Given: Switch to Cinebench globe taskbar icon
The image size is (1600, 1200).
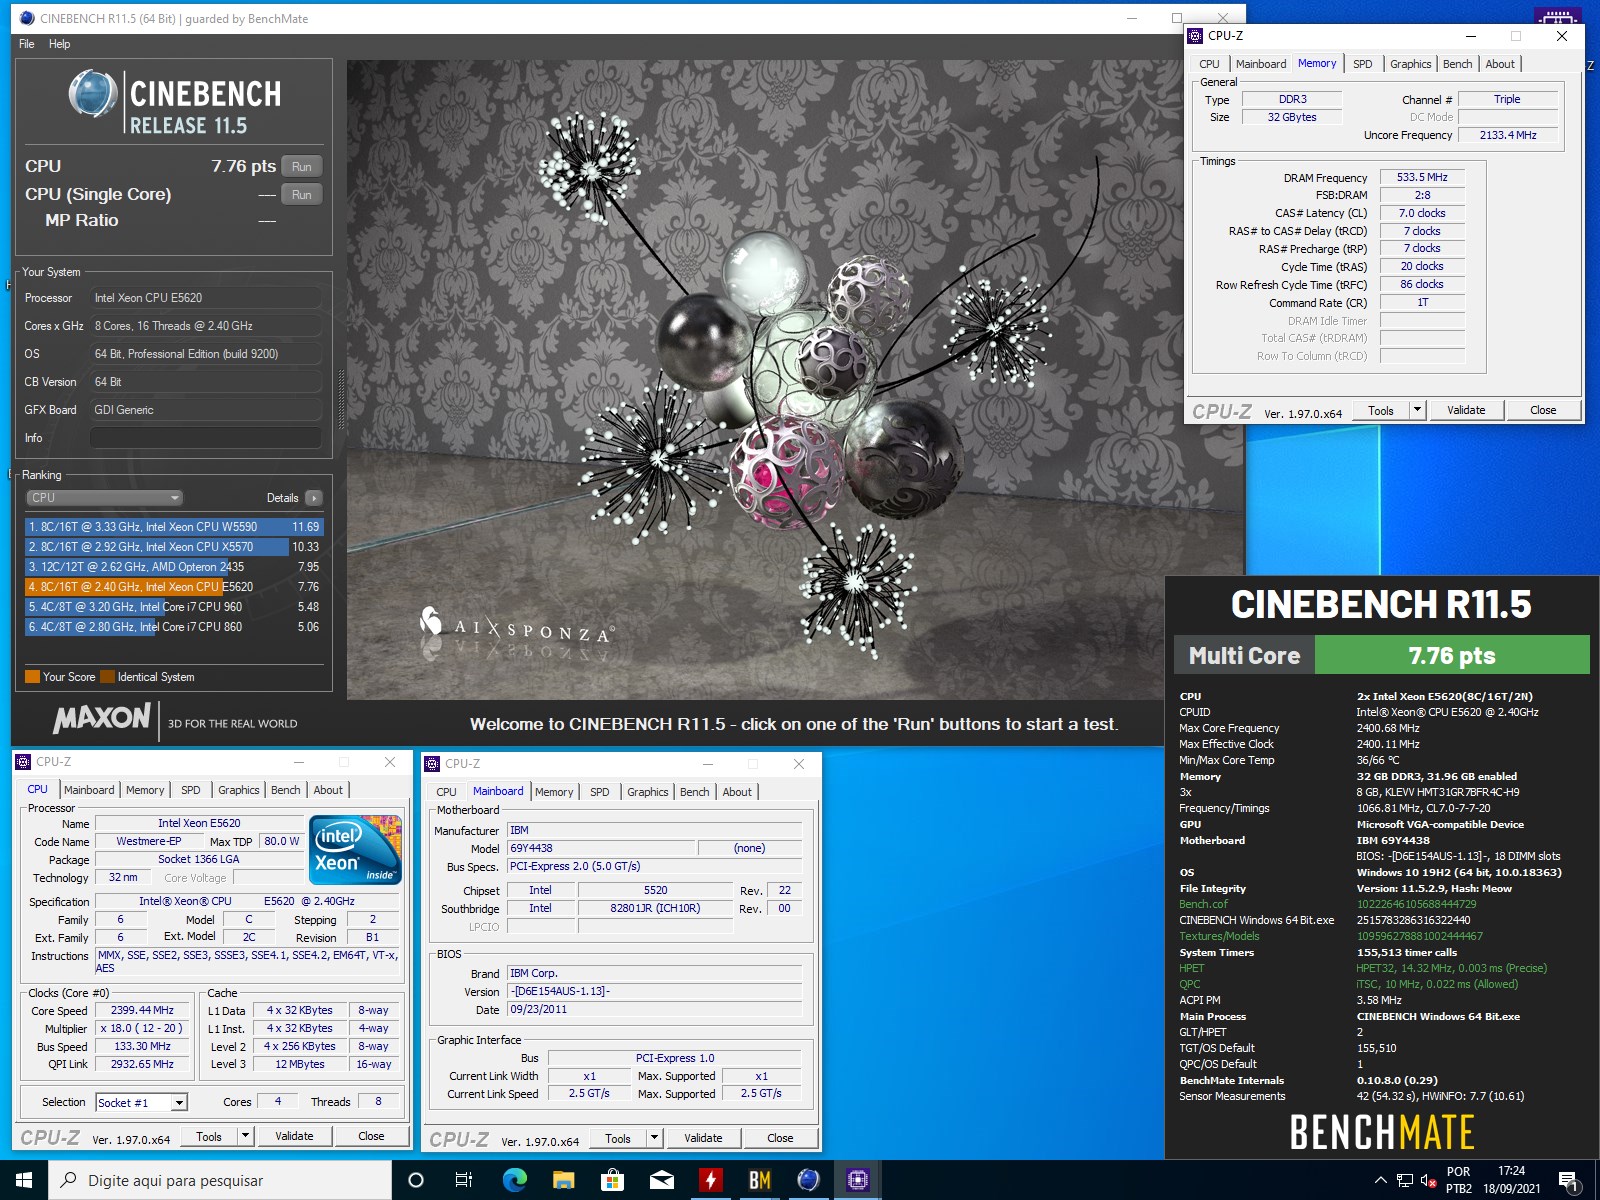Looking at the screenshot, I should [808, 1180].
